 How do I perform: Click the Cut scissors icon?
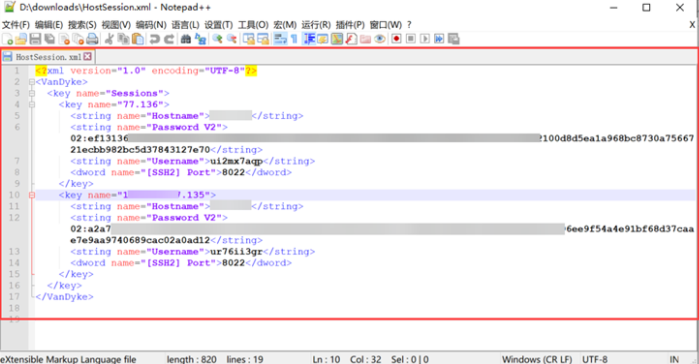tap(109, 39)
